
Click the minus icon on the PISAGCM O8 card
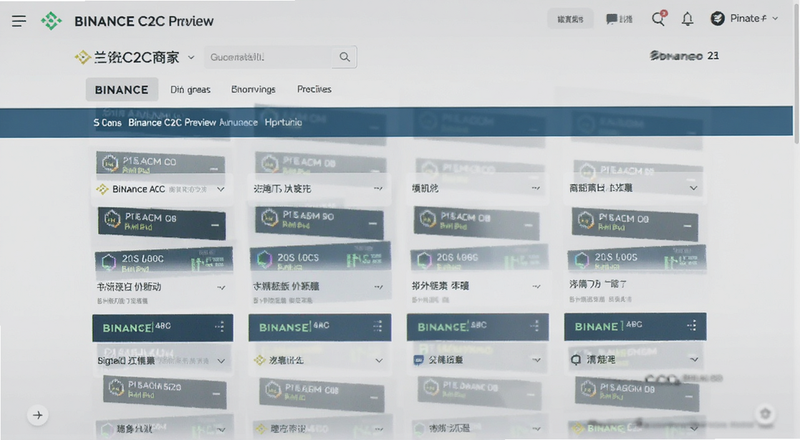coord(689,396)
